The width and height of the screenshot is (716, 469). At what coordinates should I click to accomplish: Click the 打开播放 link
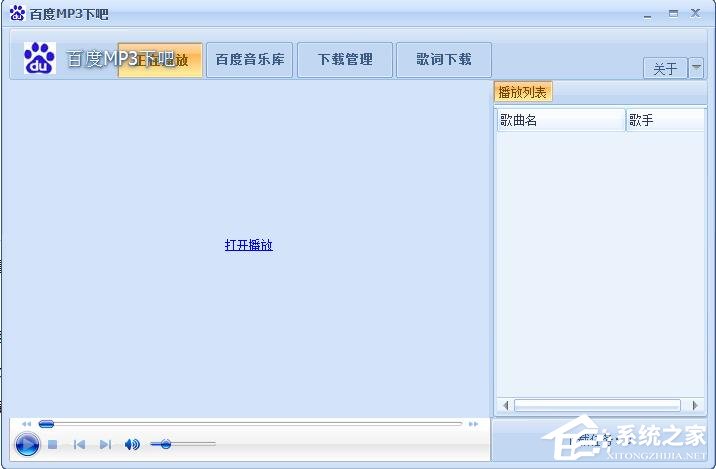(249, 245)
